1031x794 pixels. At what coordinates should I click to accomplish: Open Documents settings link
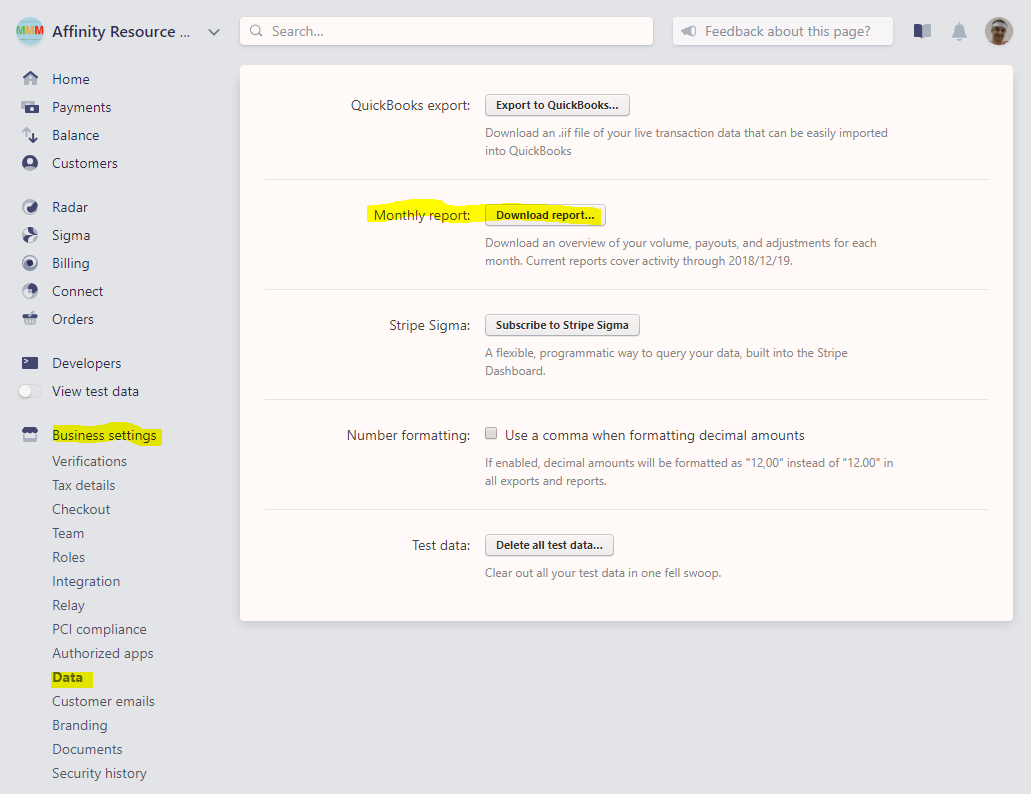point(87,749)
